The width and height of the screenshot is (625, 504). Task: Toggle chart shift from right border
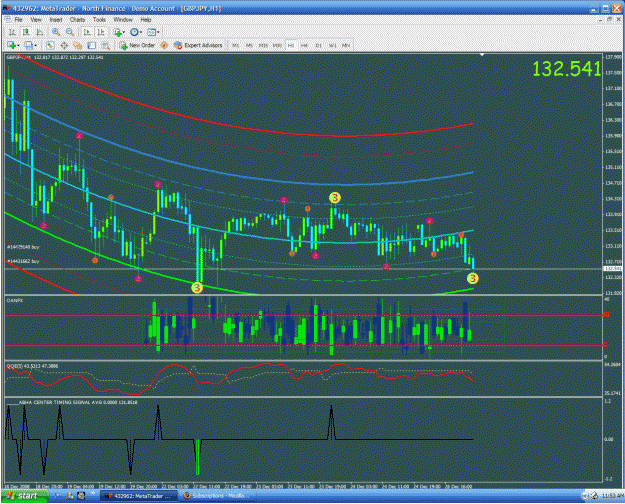pos(100,32)
